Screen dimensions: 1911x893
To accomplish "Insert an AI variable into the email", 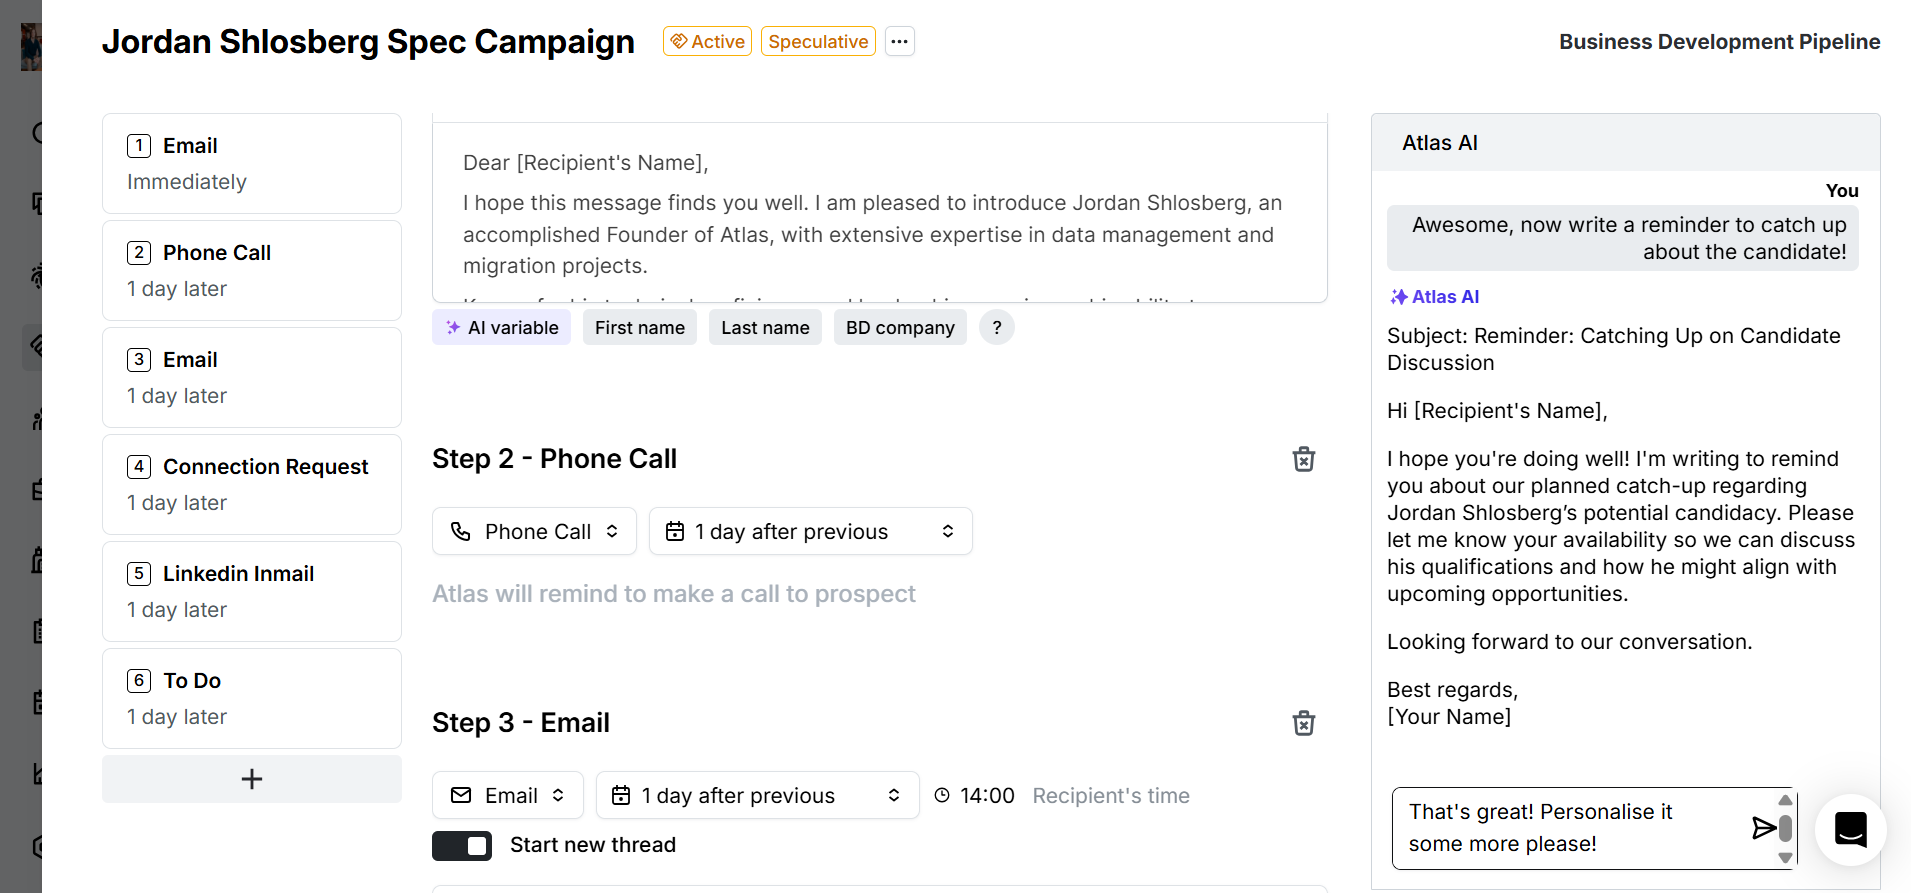I will click(502, 328).
